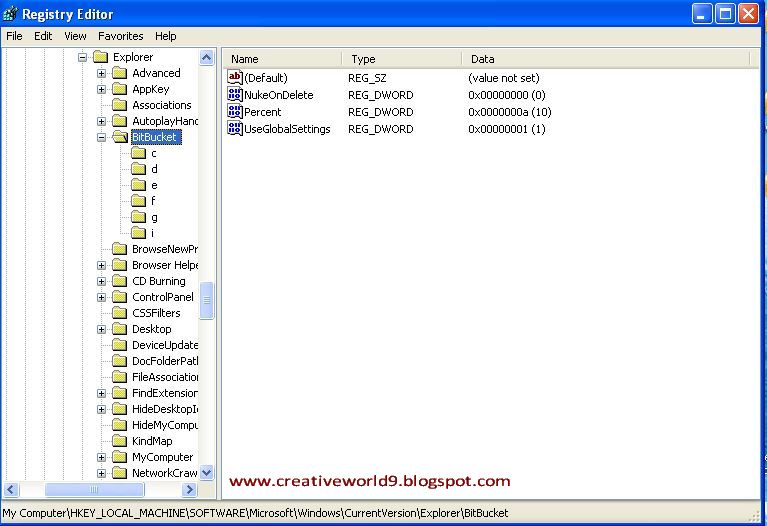Click the UseGlobalSettings DWORD icon
767x526 pixels.
pyautogui.click(x=235, y=129)
